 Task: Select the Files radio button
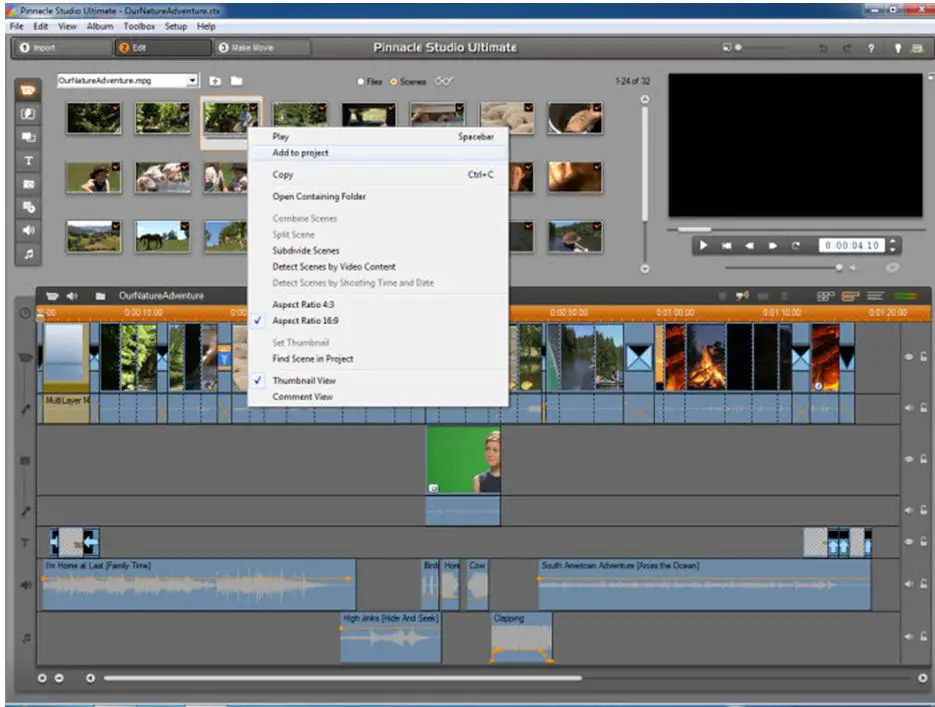pos(361,82)
